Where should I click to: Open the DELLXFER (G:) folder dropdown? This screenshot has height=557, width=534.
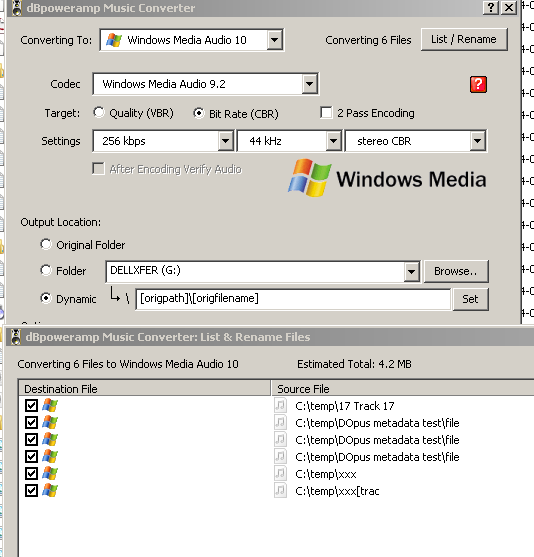coord(411,272)
